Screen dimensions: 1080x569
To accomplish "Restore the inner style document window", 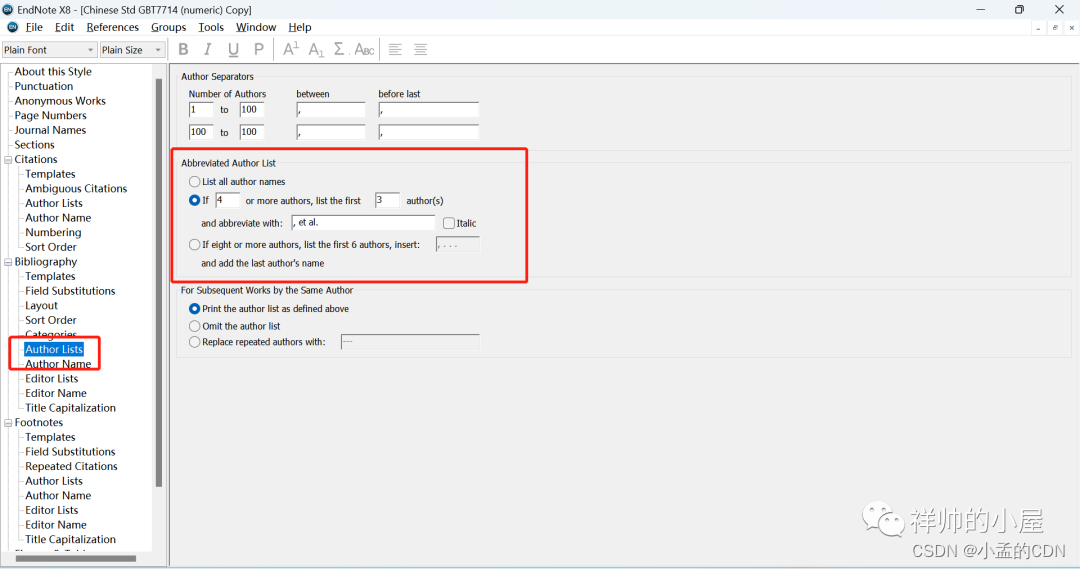I will click(1055, 28).
